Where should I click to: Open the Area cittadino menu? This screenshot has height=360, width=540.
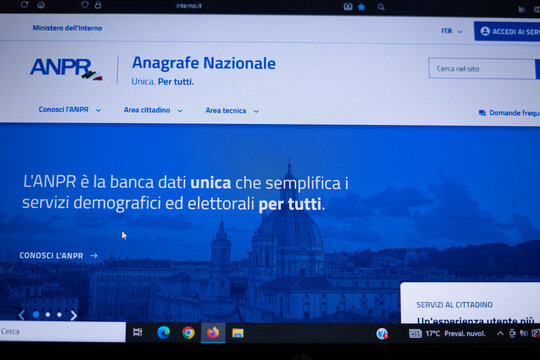click(x=147, y=110)
